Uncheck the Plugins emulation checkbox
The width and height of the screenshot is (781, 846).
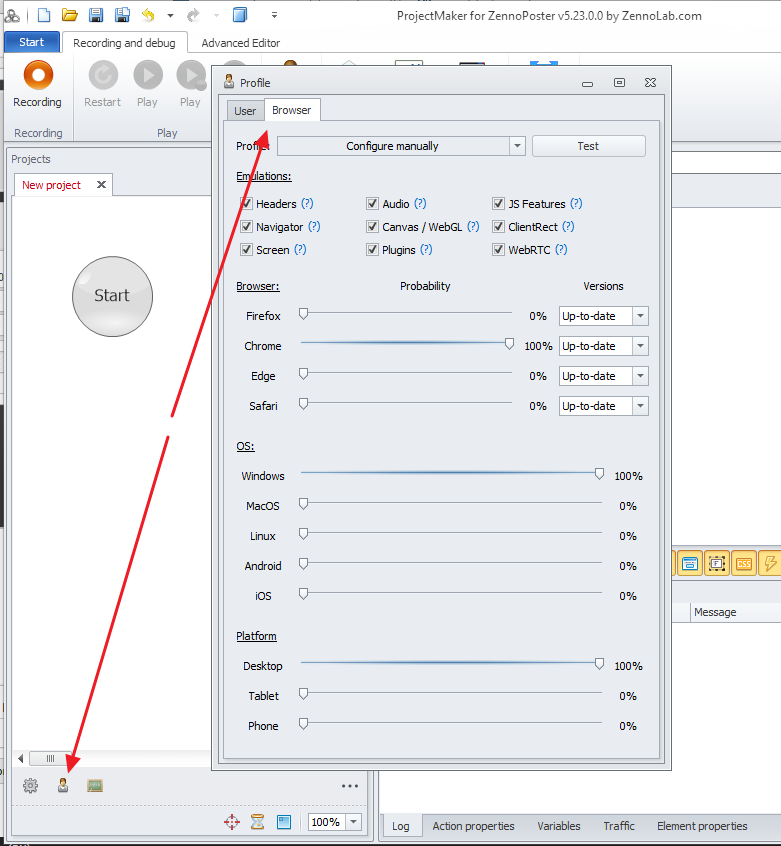(x=372, y=249)
